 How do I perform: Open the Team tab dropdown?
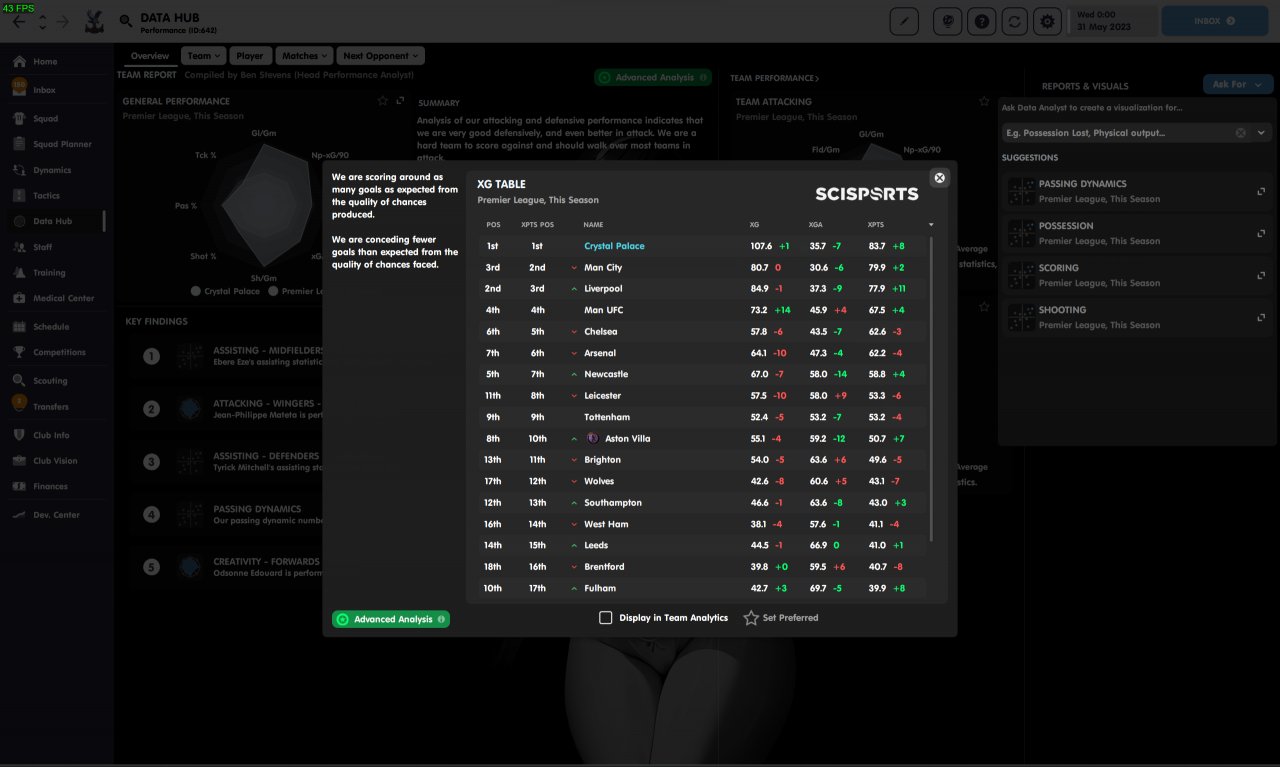click(x=203, y=56)
